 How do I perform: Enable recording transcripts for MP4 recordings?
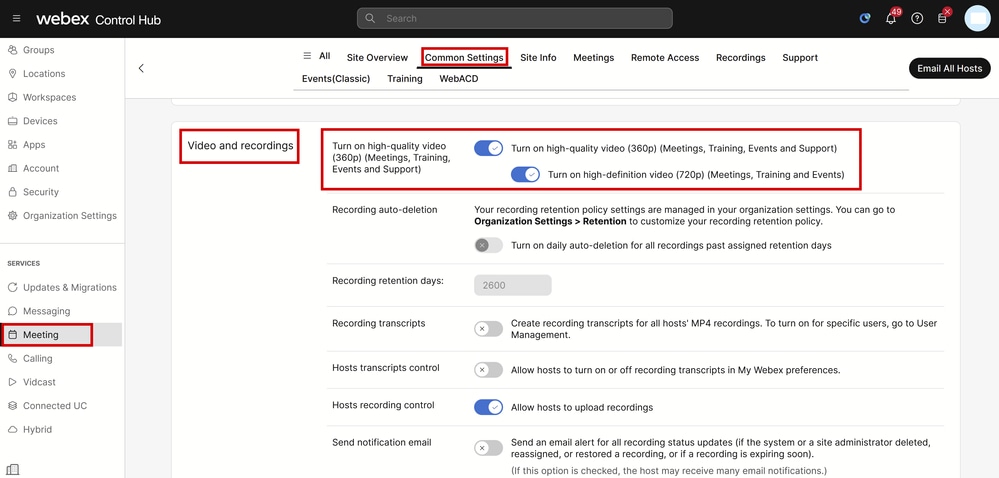click(489, 329)
